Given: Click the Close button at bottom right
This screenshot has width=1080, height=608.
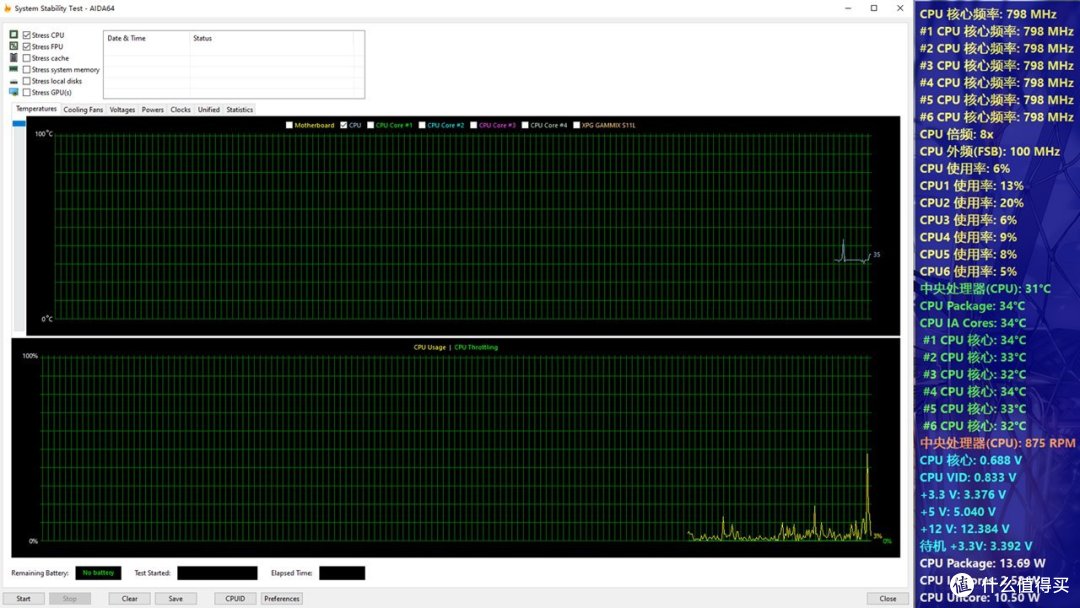Looking at the screenshot, I should point(888,598).
